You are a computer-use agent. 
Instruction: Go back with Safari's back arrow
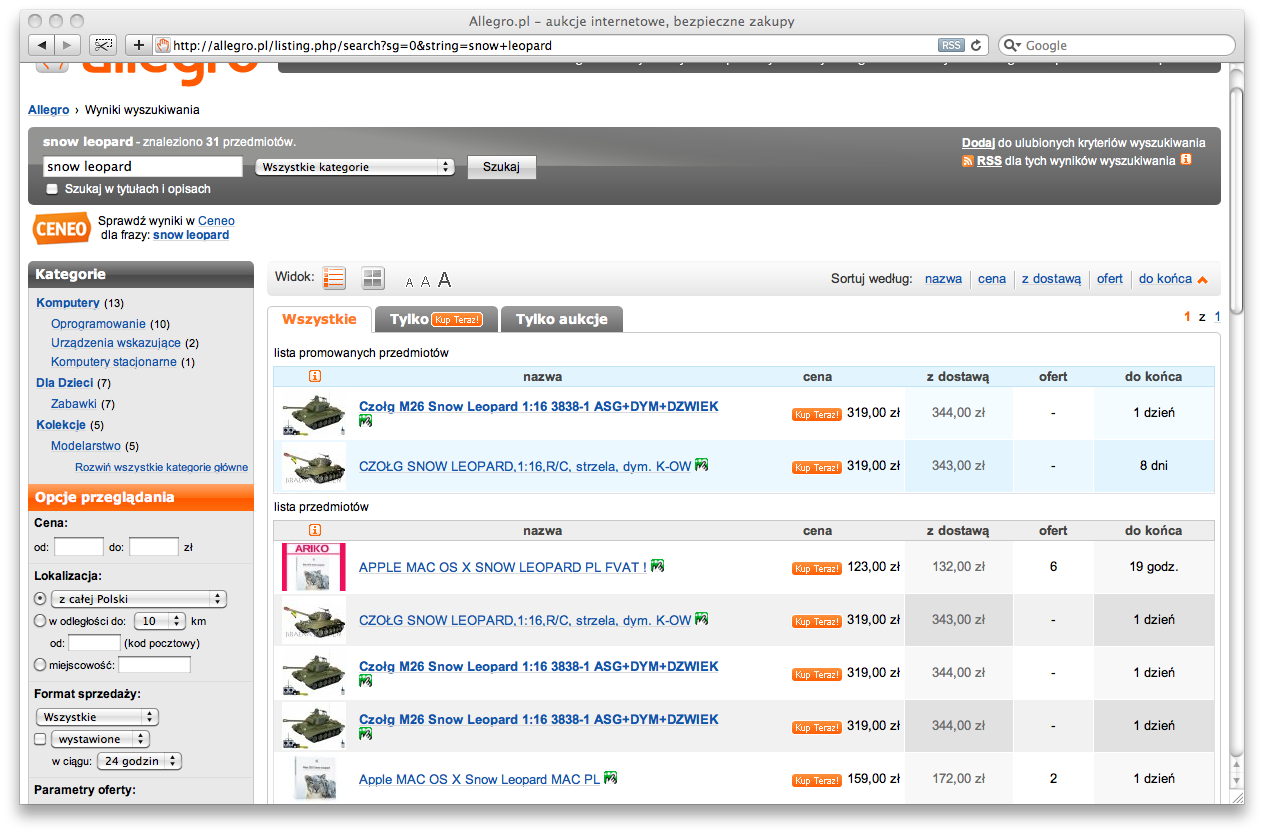(x=42, y=45)
